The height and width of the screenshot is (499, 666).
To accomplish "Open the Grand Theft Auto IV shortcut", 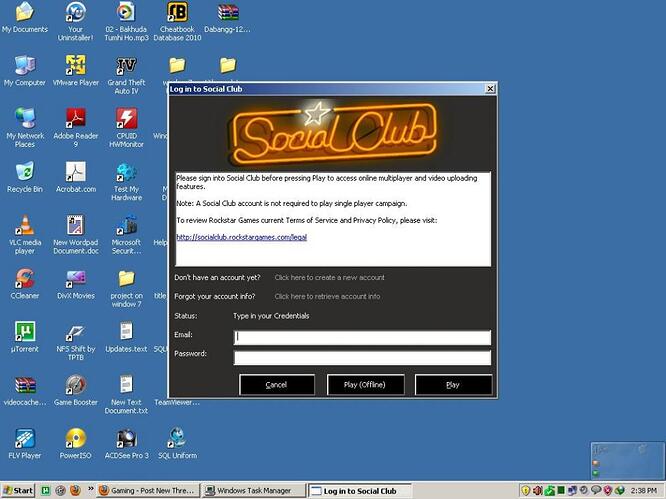I will [x=126, y=66].
